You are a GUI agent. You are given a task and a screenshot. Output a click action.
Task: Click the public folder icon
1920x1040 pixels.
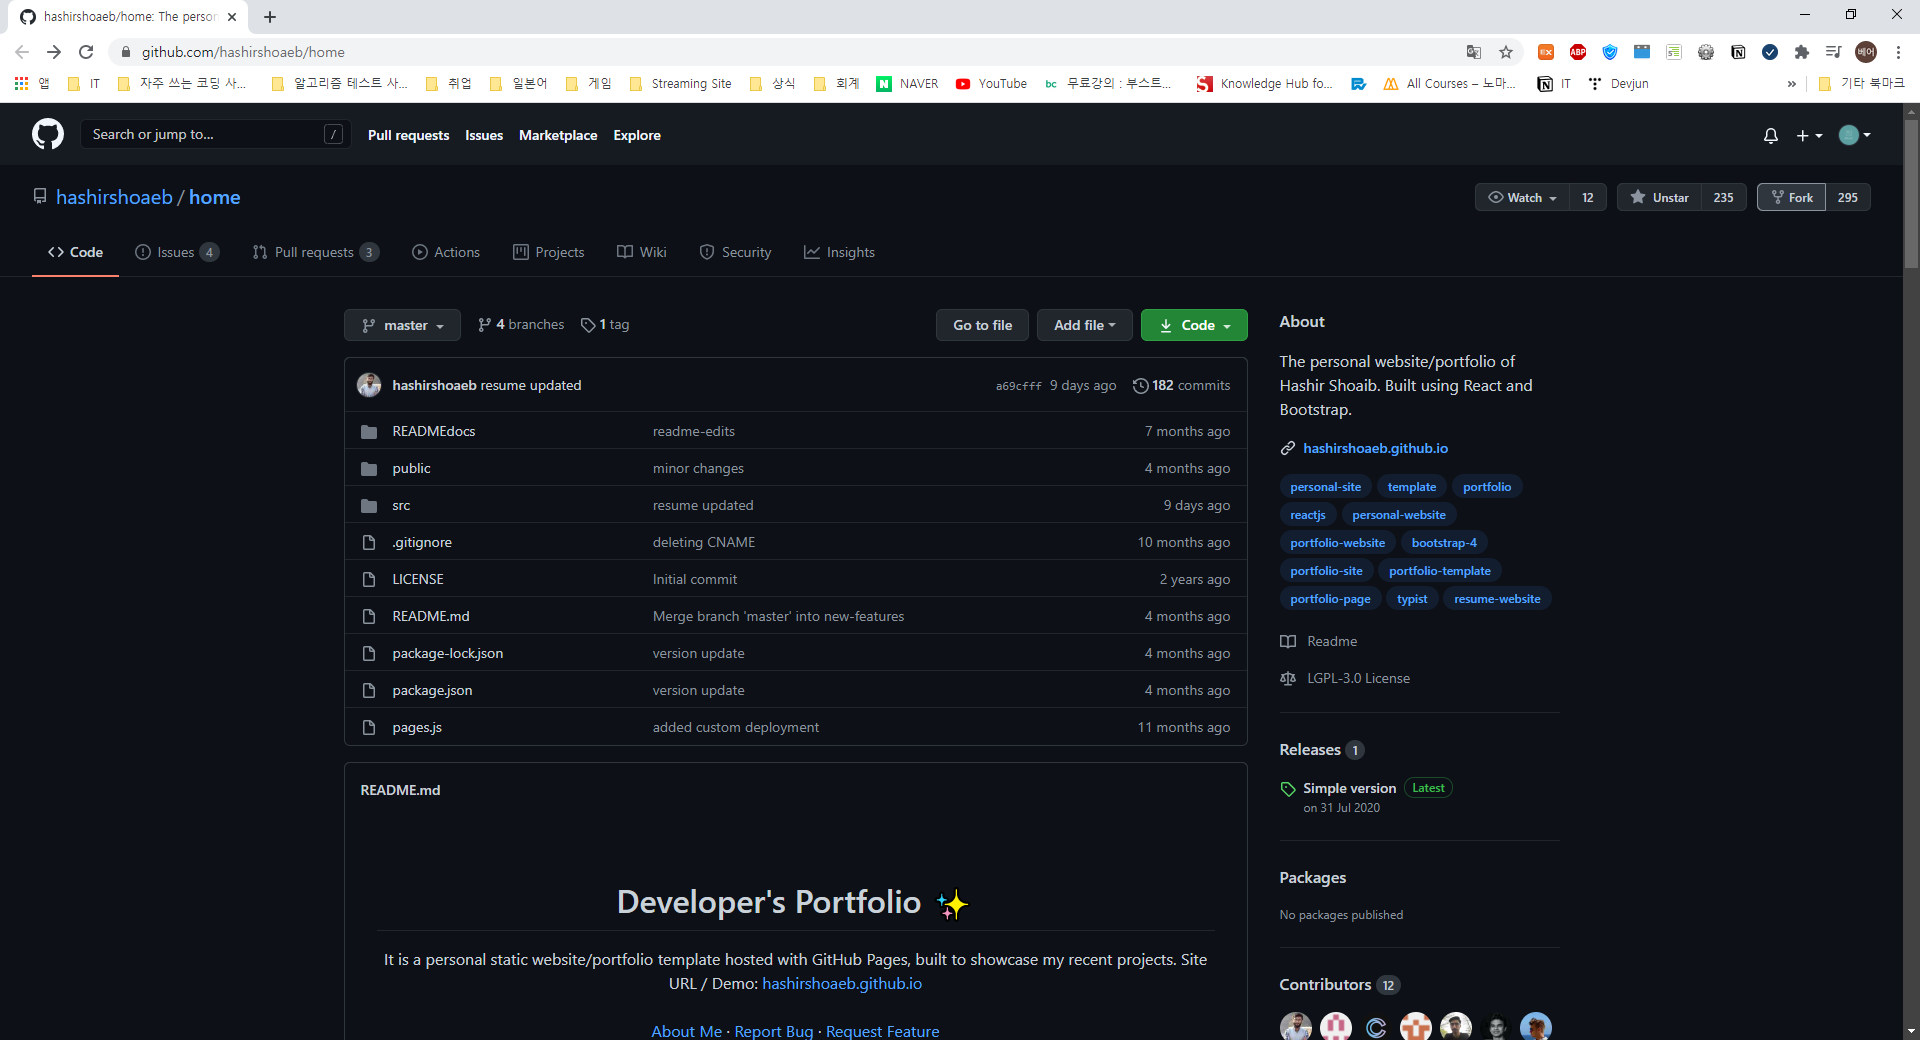pos(369,469)
